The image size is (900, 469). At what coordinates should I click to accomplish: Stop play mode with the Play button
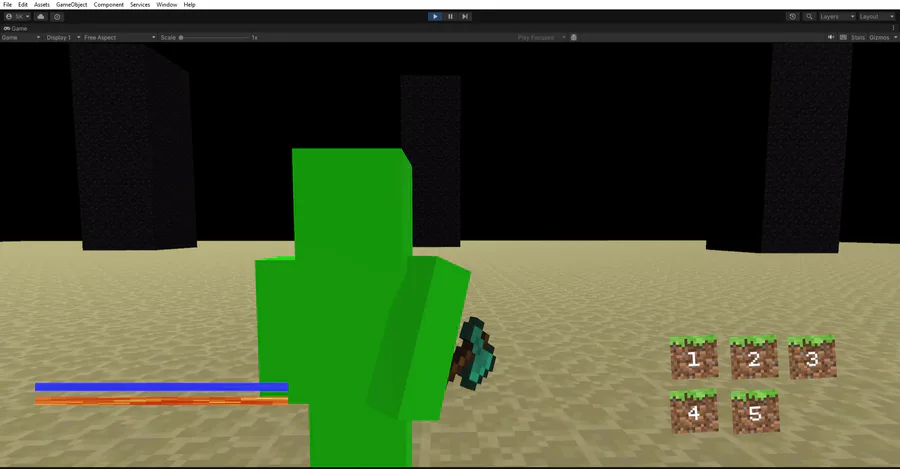tap(435, 17)
